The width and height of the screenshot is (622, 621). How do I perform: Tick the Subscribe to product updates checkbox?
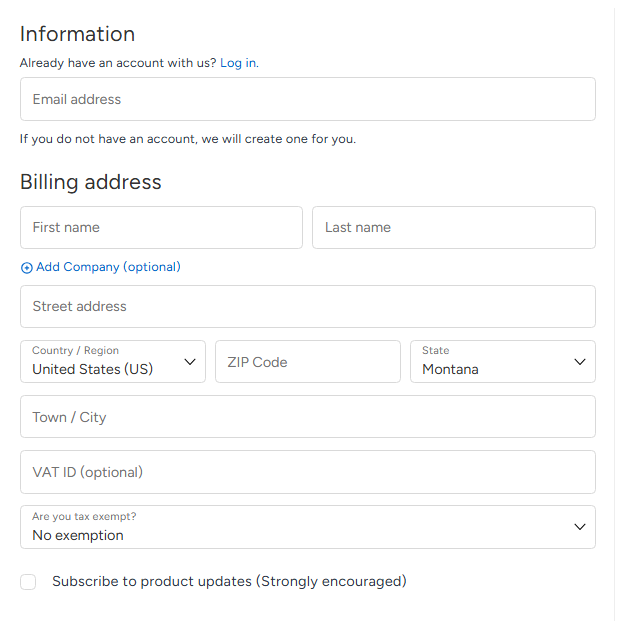[x=28, y=582]
